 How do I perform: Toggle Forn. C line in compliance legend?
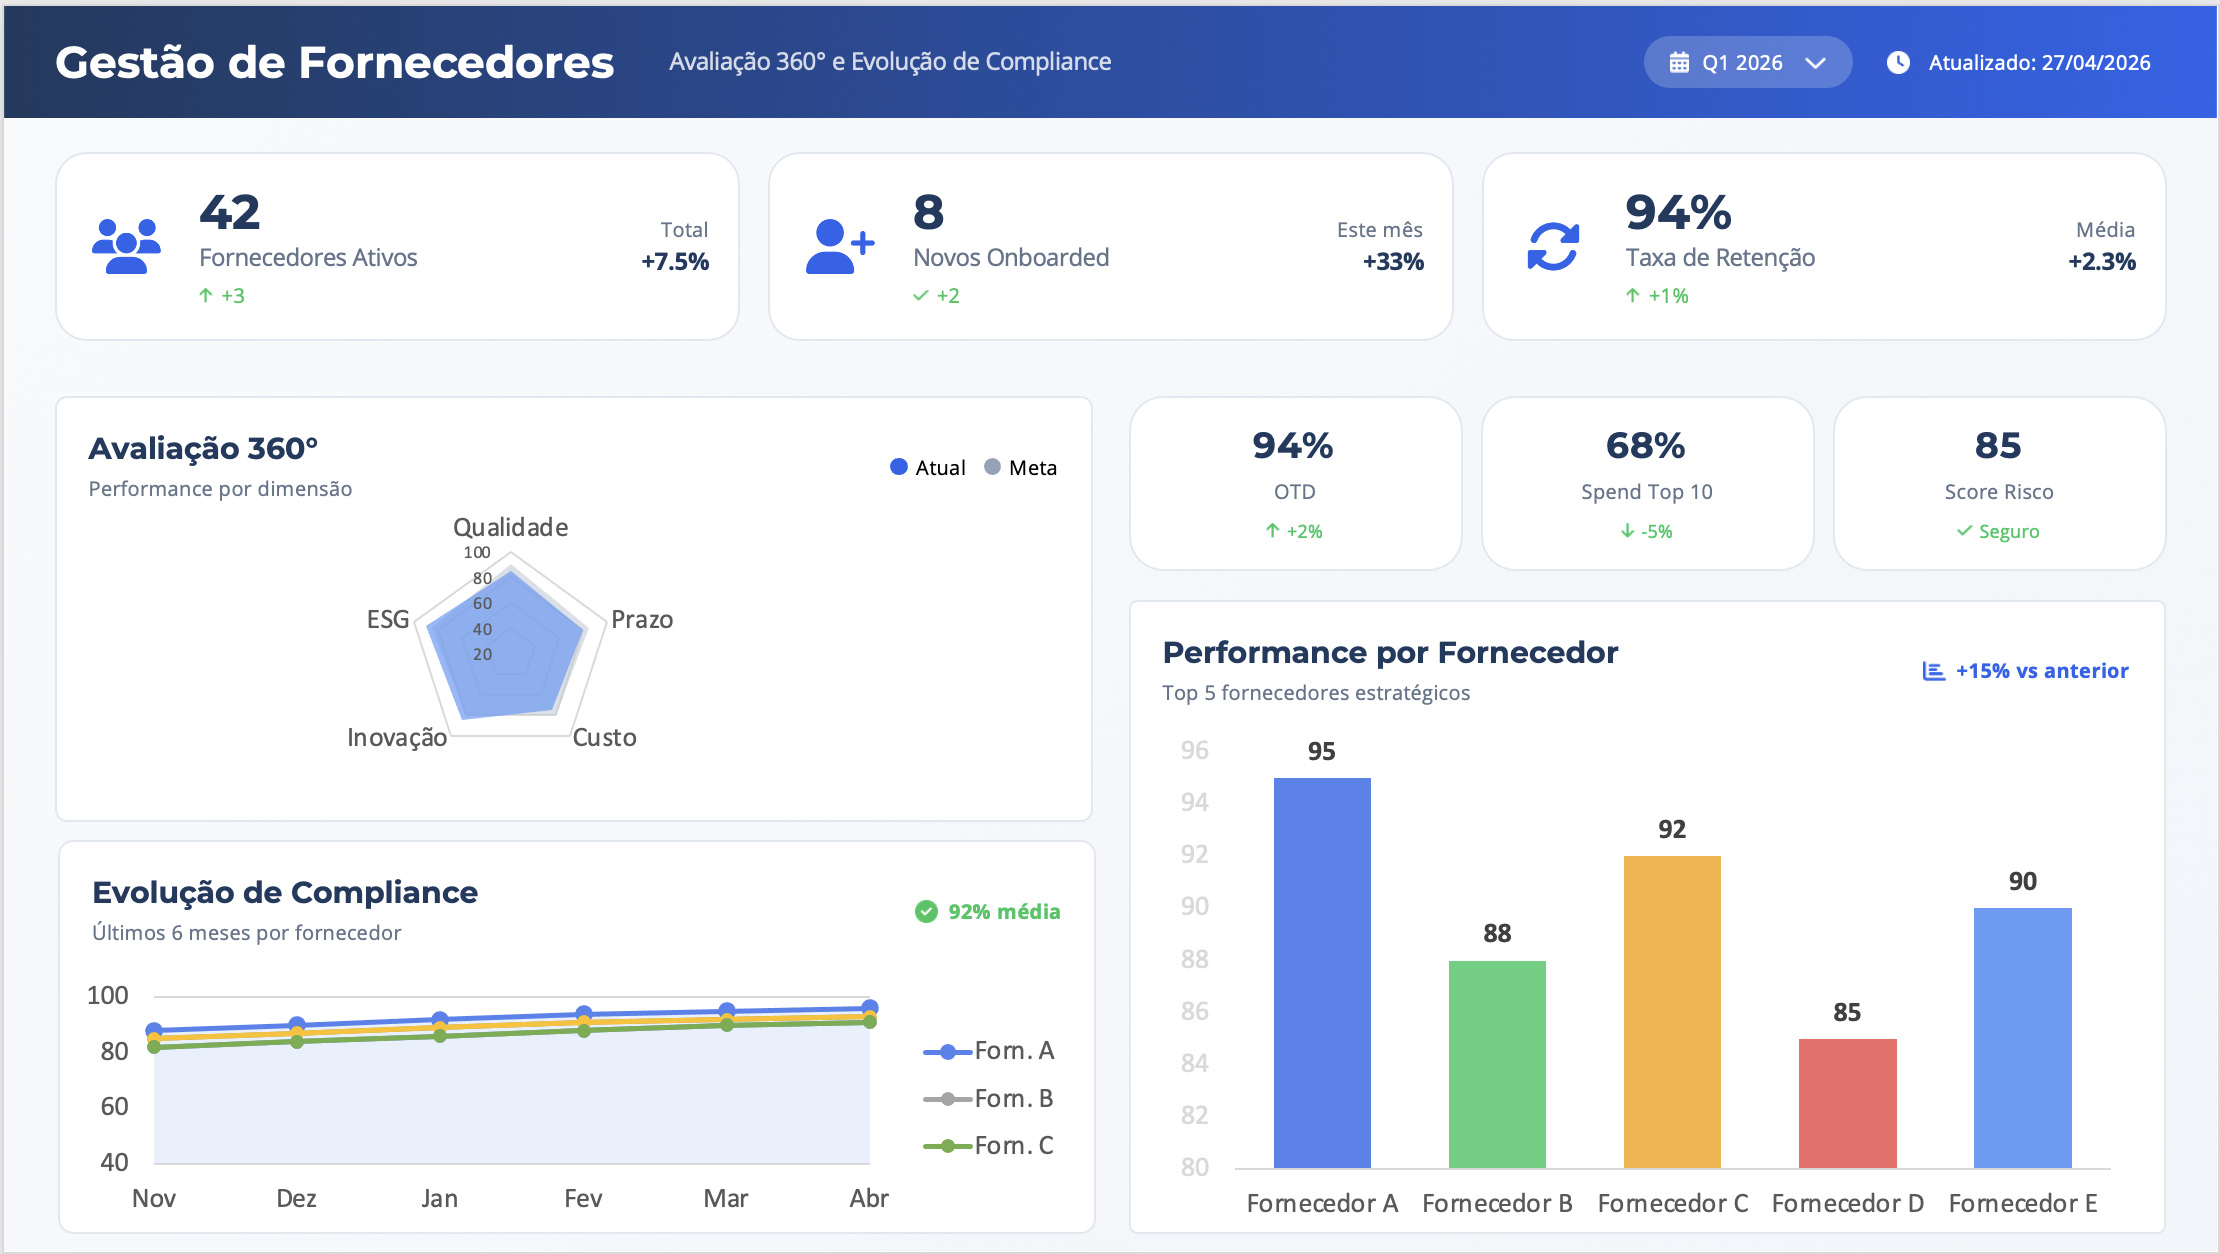[x=988, y=1146]
